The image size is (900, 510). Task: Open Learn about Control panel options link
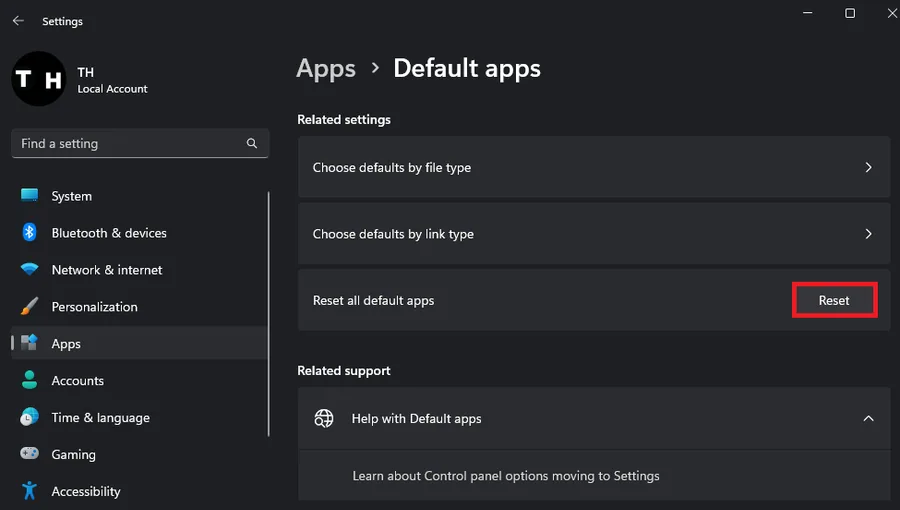click(506, 476)
